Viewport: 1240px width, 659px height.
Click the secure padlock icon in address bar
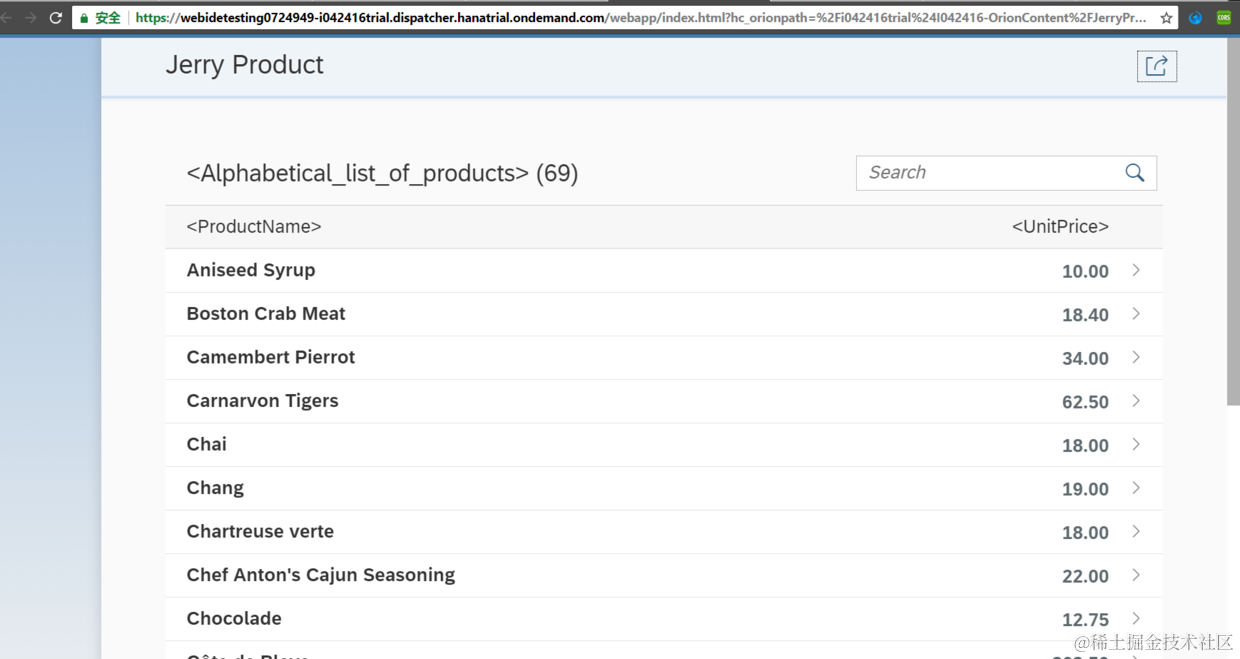click(84, 18)
